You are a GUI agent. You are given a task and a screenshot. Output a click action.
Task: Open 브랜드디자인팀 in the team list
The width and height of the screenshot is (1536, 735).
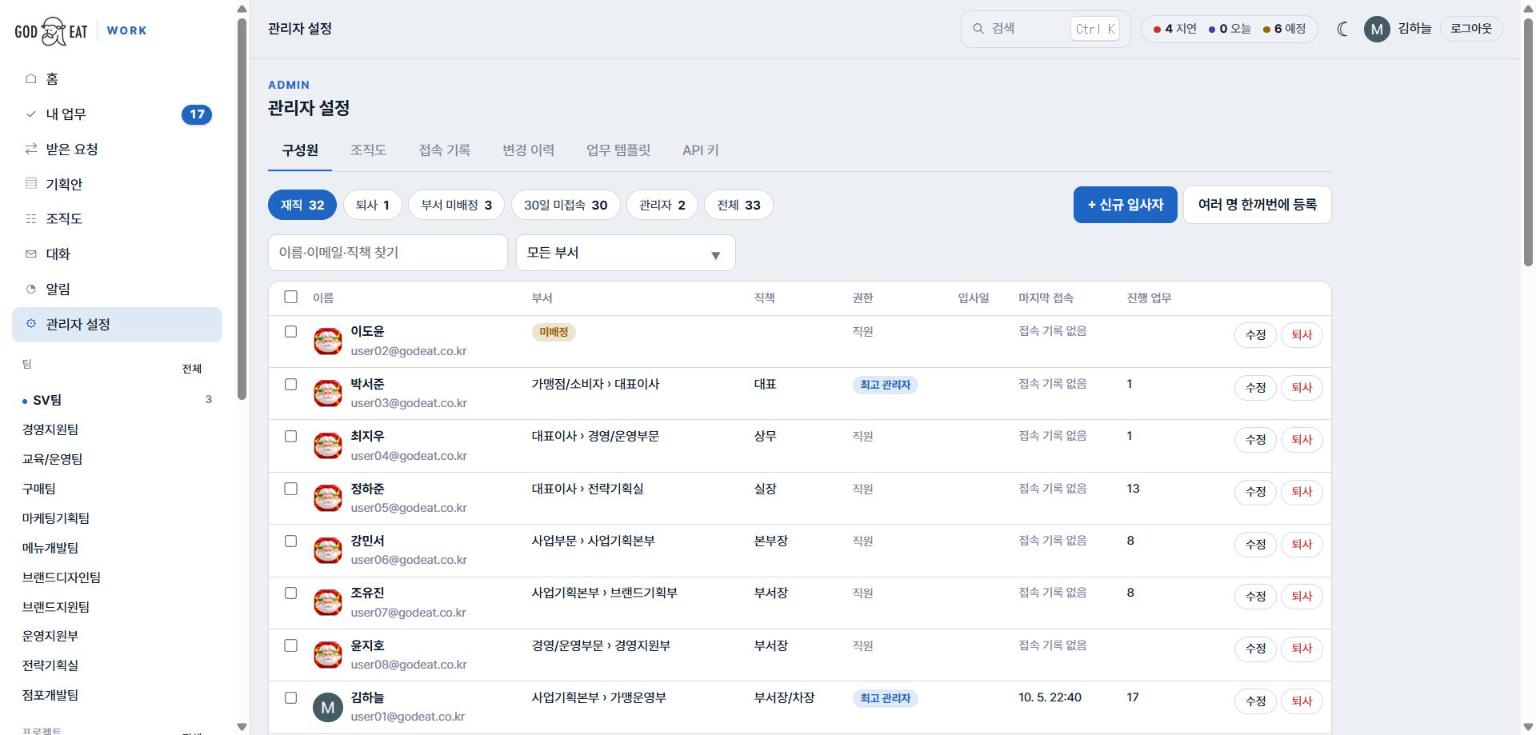[61, 577]
